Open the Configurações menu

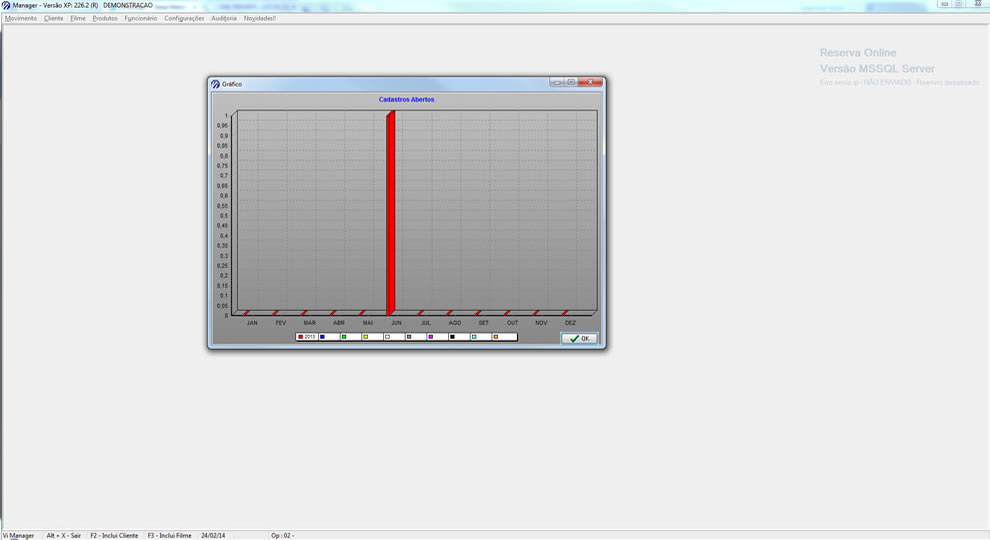pos(184,18)
